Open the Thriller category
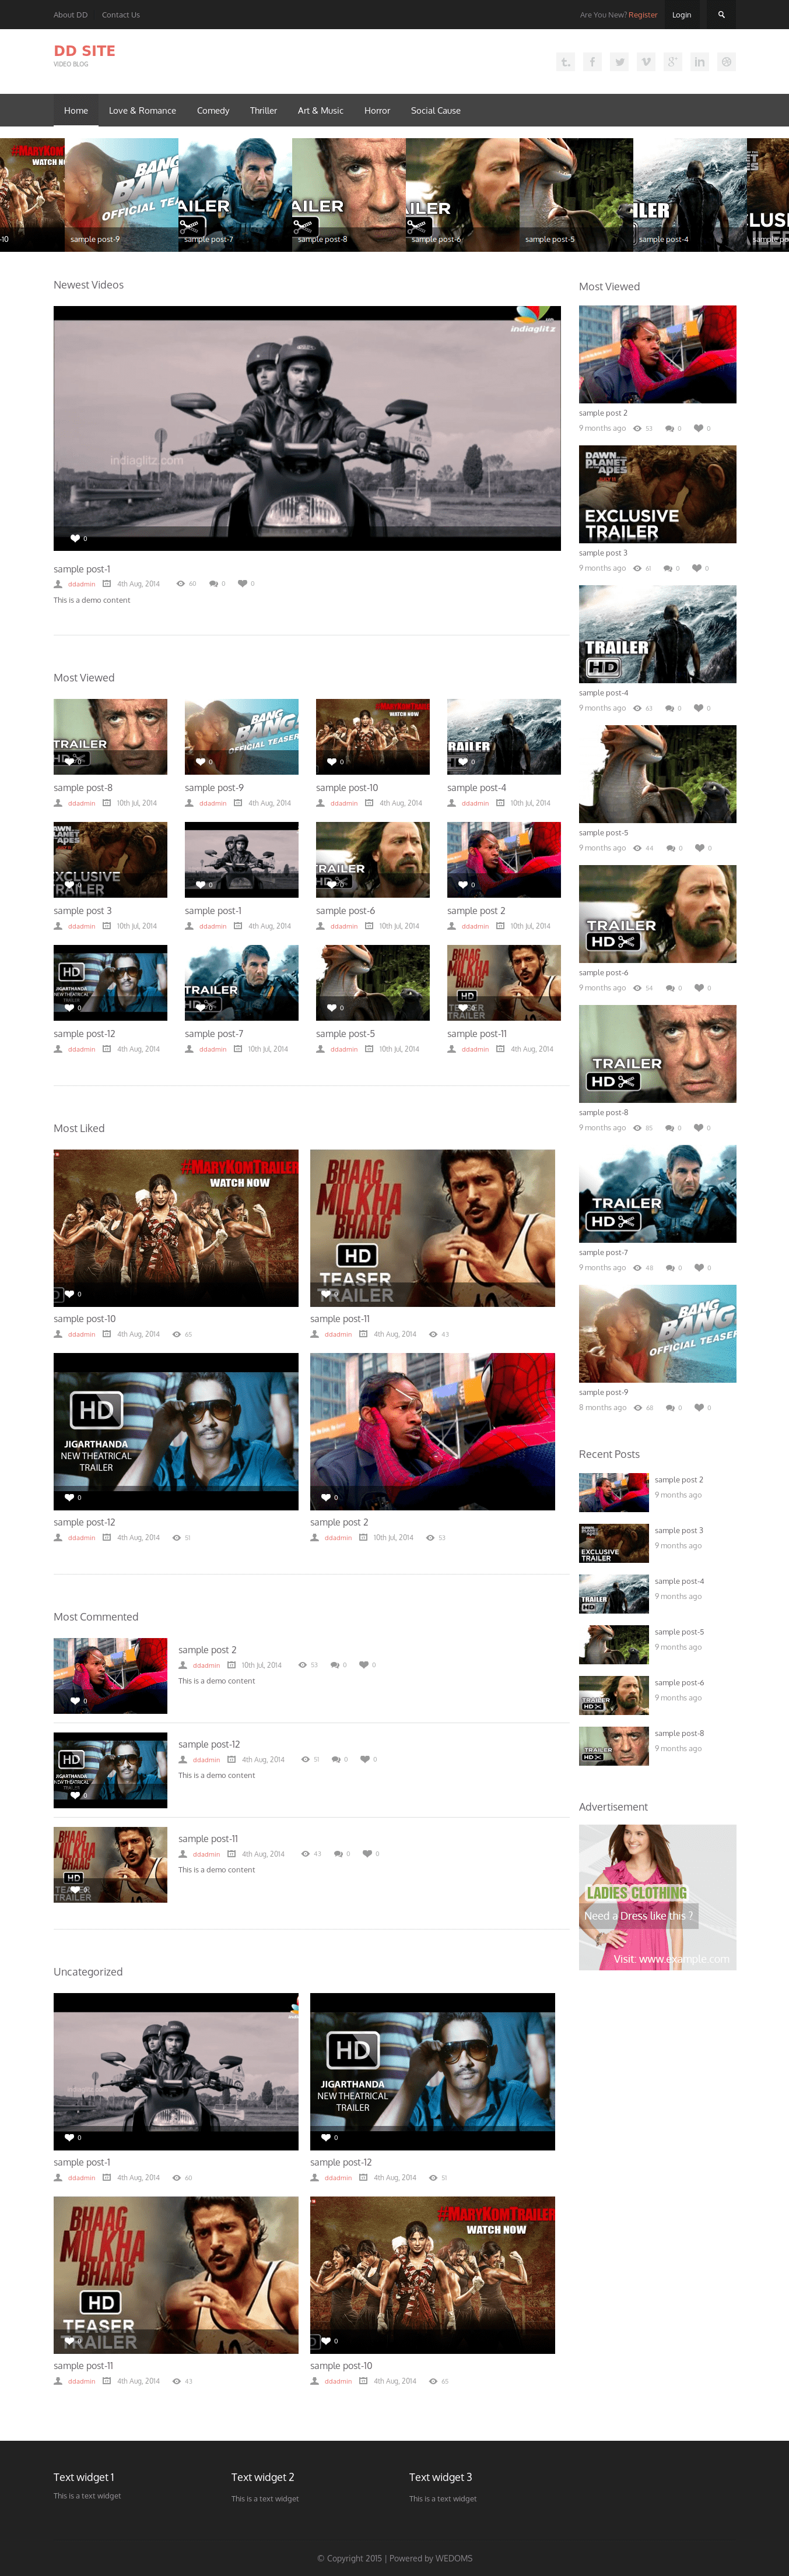The width and height of the screenshot is (789, 2576). point(264,110)
